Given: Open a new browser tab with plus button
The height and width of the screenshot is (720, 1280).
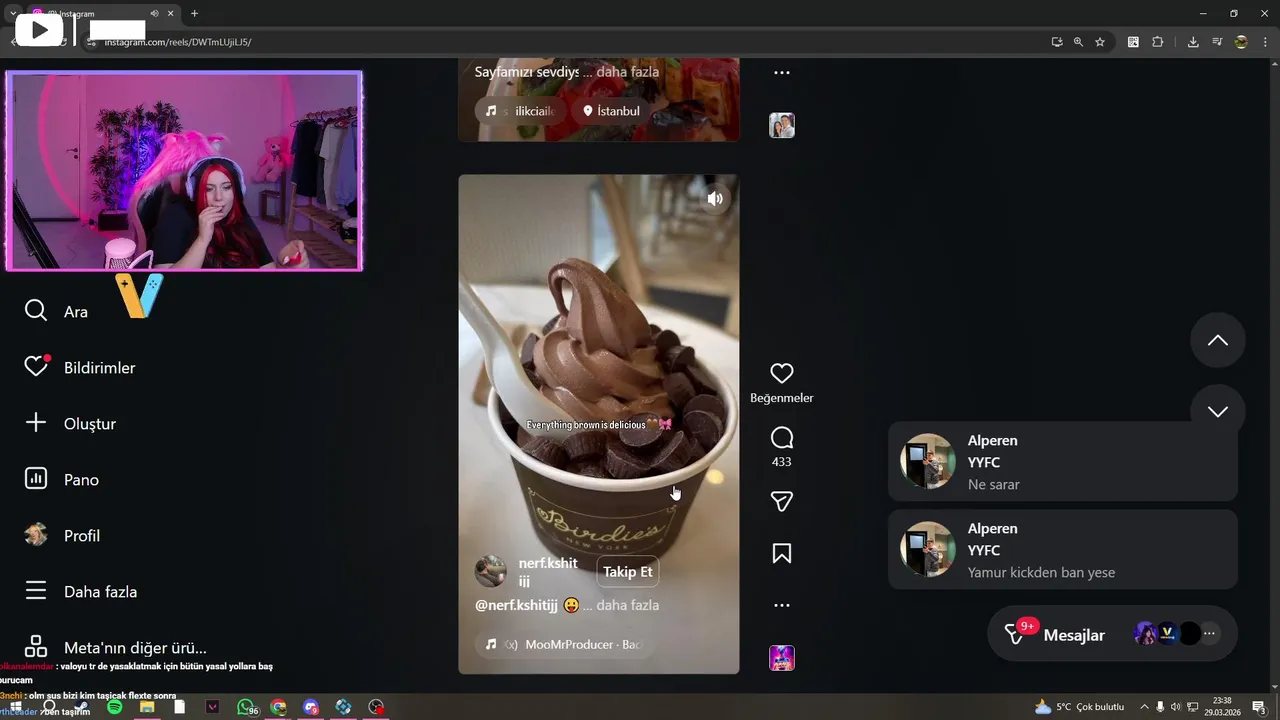Looking at the screenshot, I should (194, 13).
